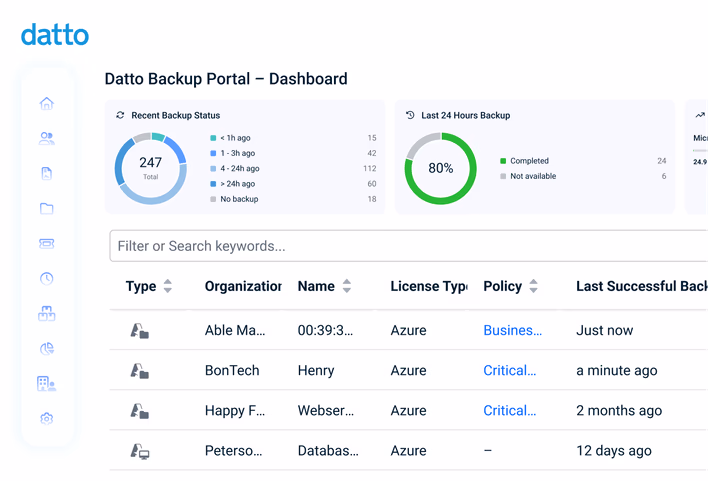Click the 'Not available' legend label
708x481 pixels.
pos(533,176)
